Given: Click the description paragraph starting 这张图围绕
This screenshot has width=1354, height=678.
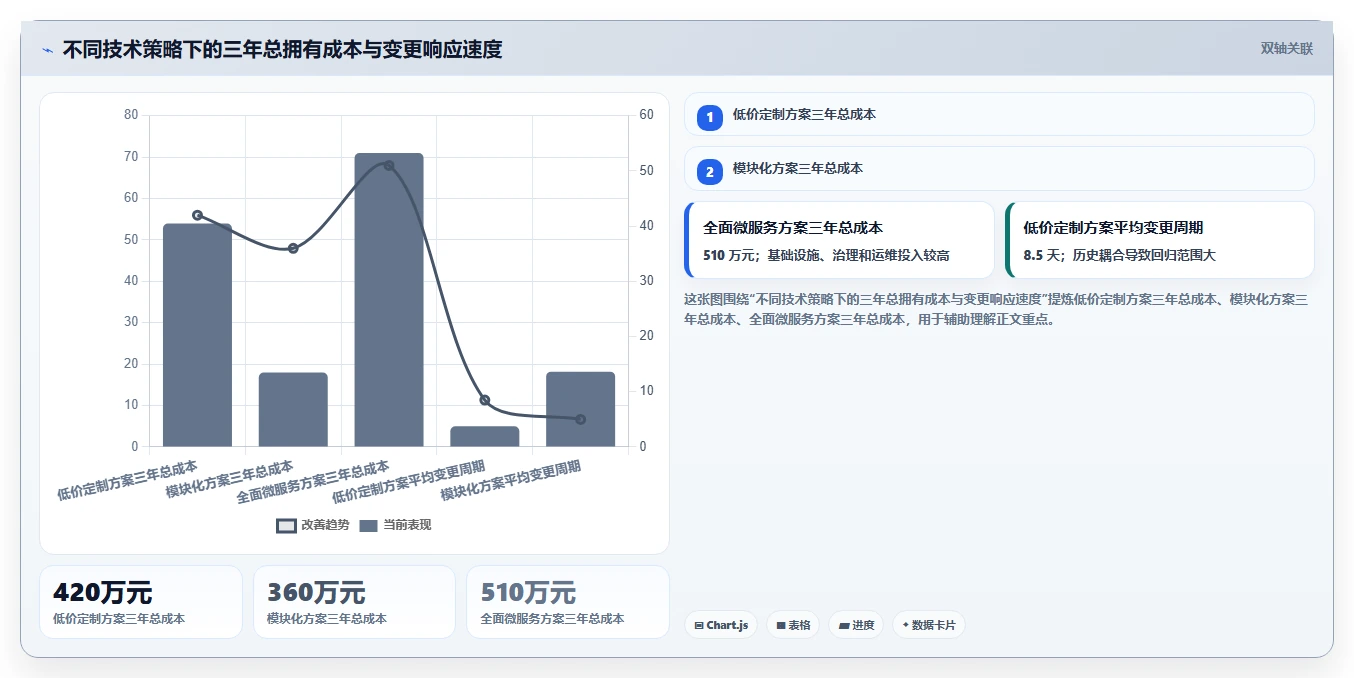Looking at the screenshot, I should (x=996, y=310).
